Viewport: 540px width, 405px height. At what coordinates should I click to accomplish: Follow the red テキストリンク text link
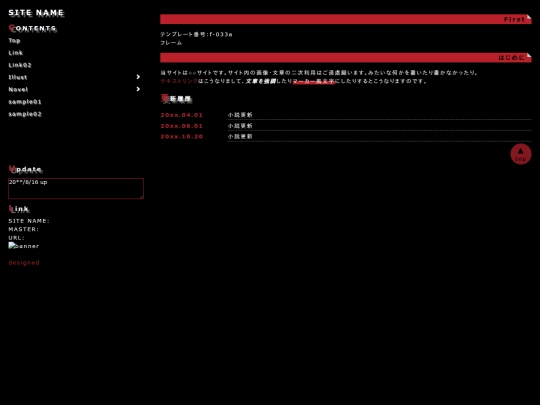179,81
